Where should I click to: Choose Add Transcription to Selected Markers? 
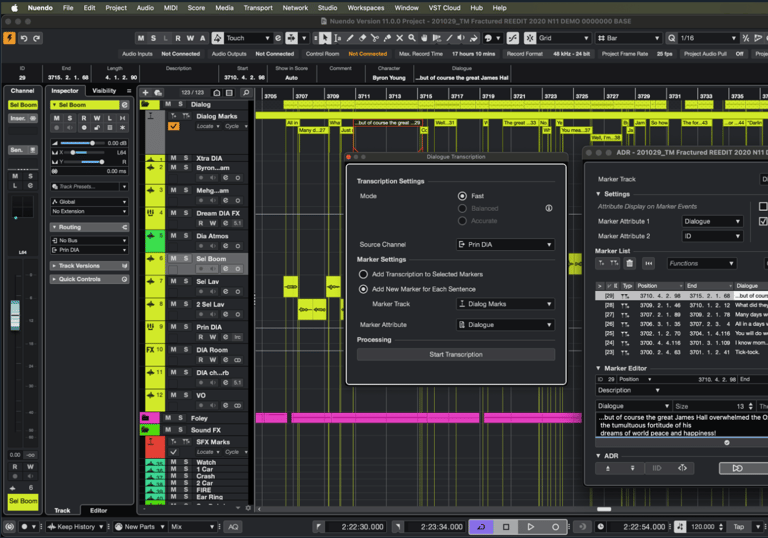[364, 274]
